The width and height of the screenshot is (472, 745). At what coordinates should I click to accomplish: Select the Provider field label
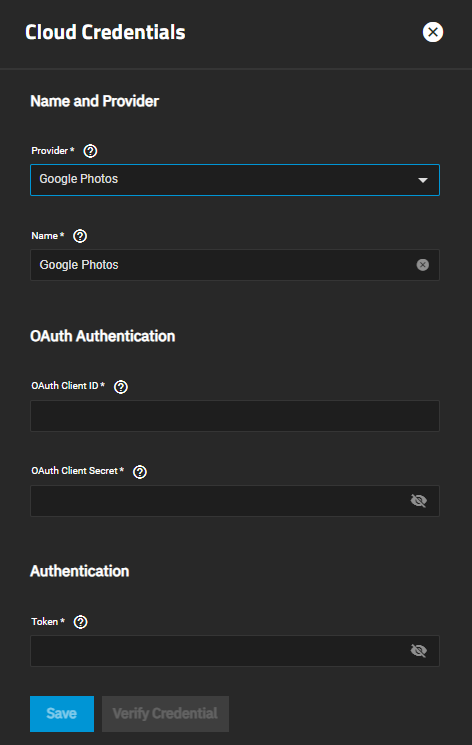53,151
